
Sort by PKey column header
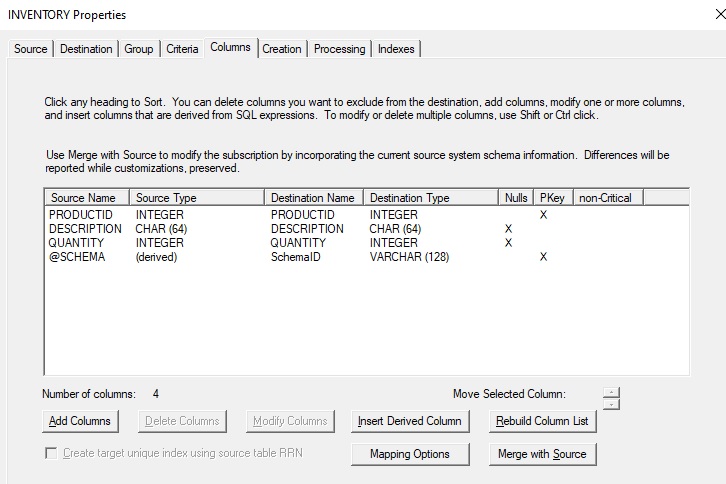pos(551,198)
